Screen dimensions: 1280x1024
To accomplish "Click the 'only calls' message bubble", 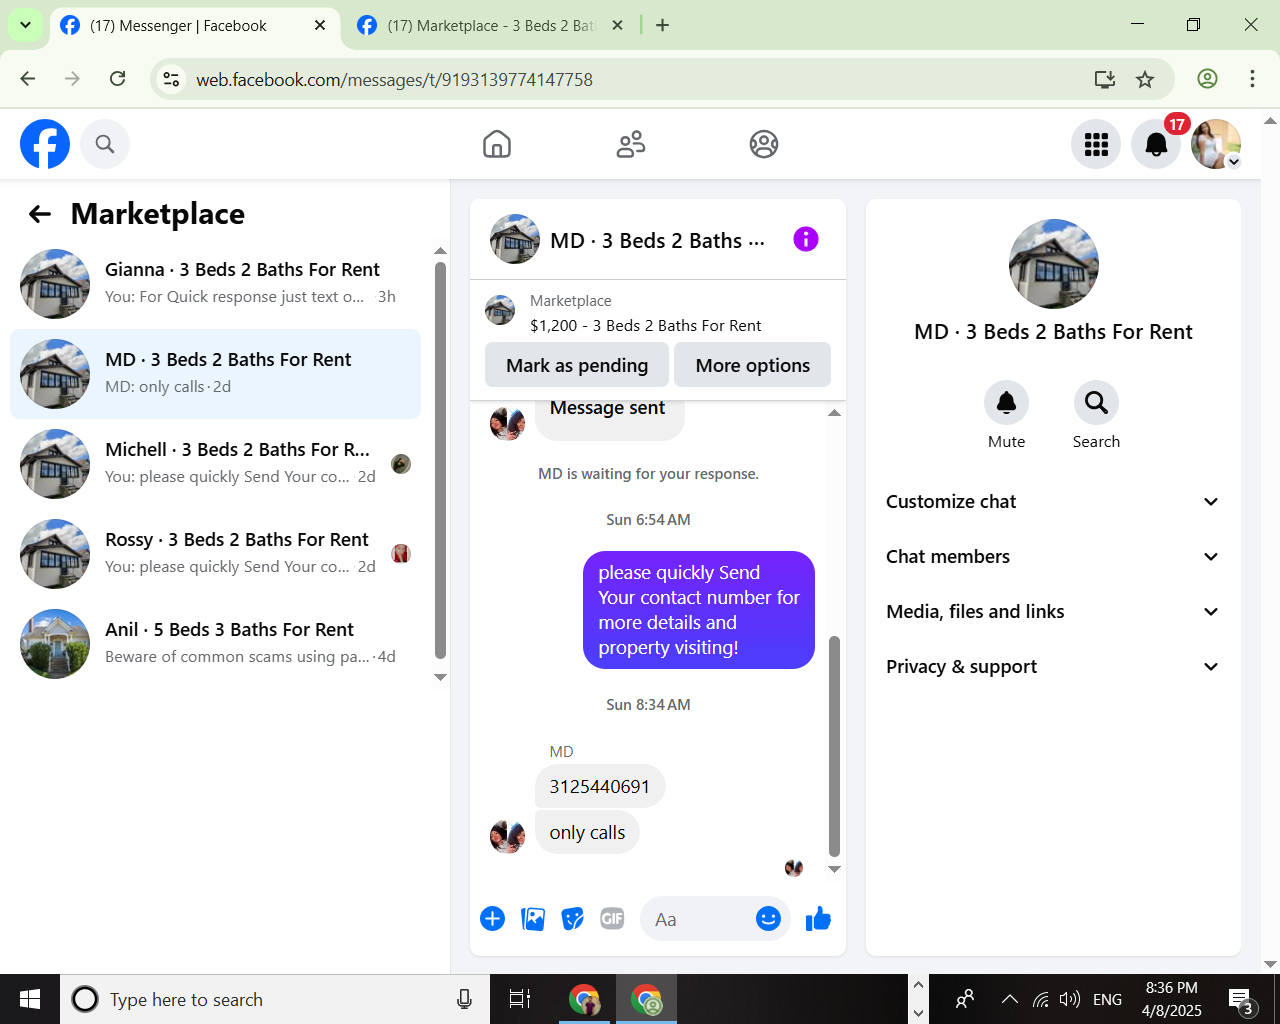I will pos(587,832).
